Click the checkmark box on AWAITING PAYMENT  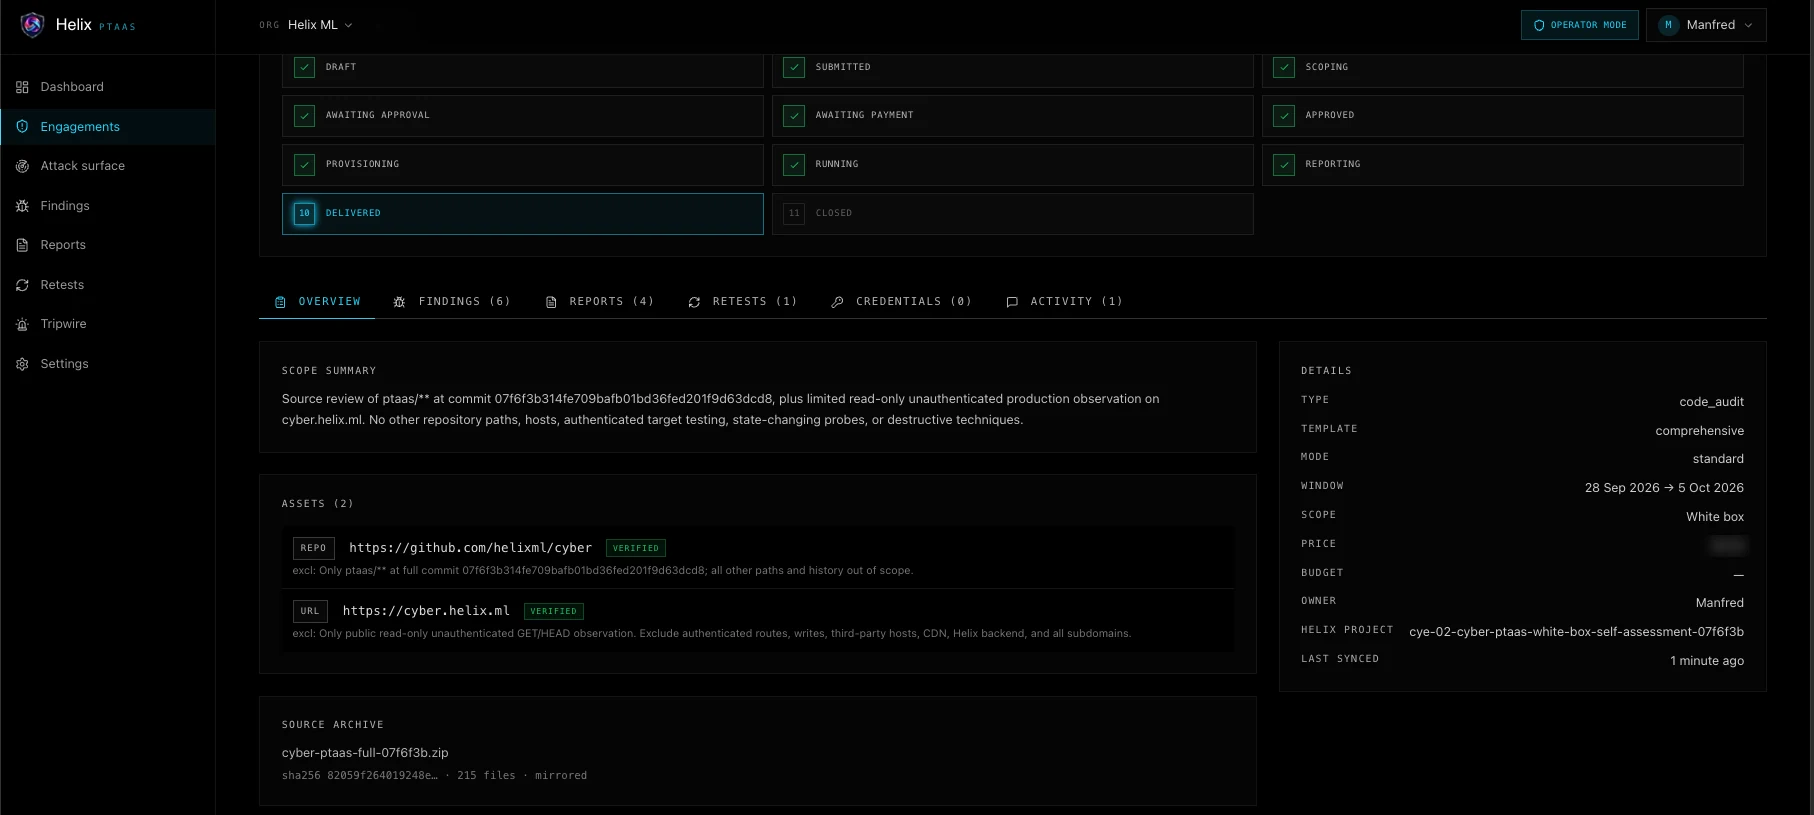point(794,116)
